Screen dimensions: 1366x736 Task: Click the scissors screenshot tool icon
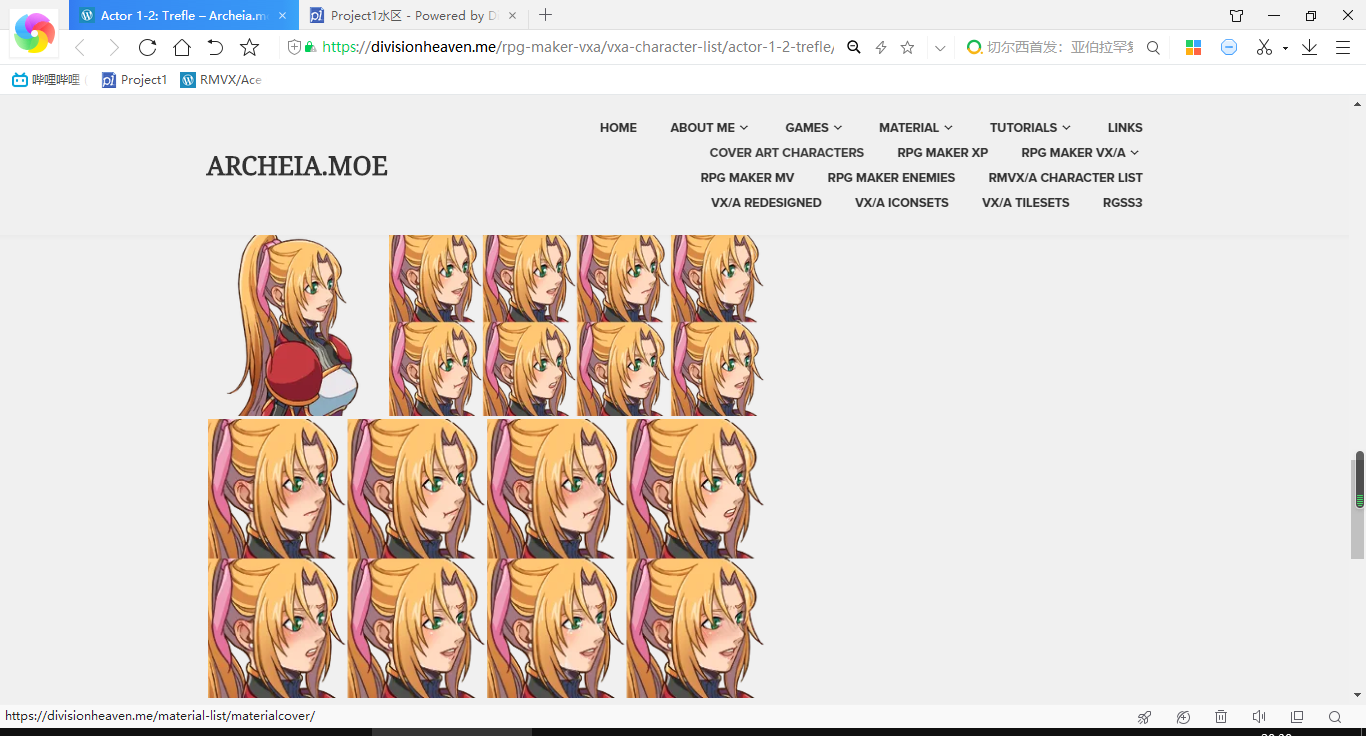(1264, 48)
